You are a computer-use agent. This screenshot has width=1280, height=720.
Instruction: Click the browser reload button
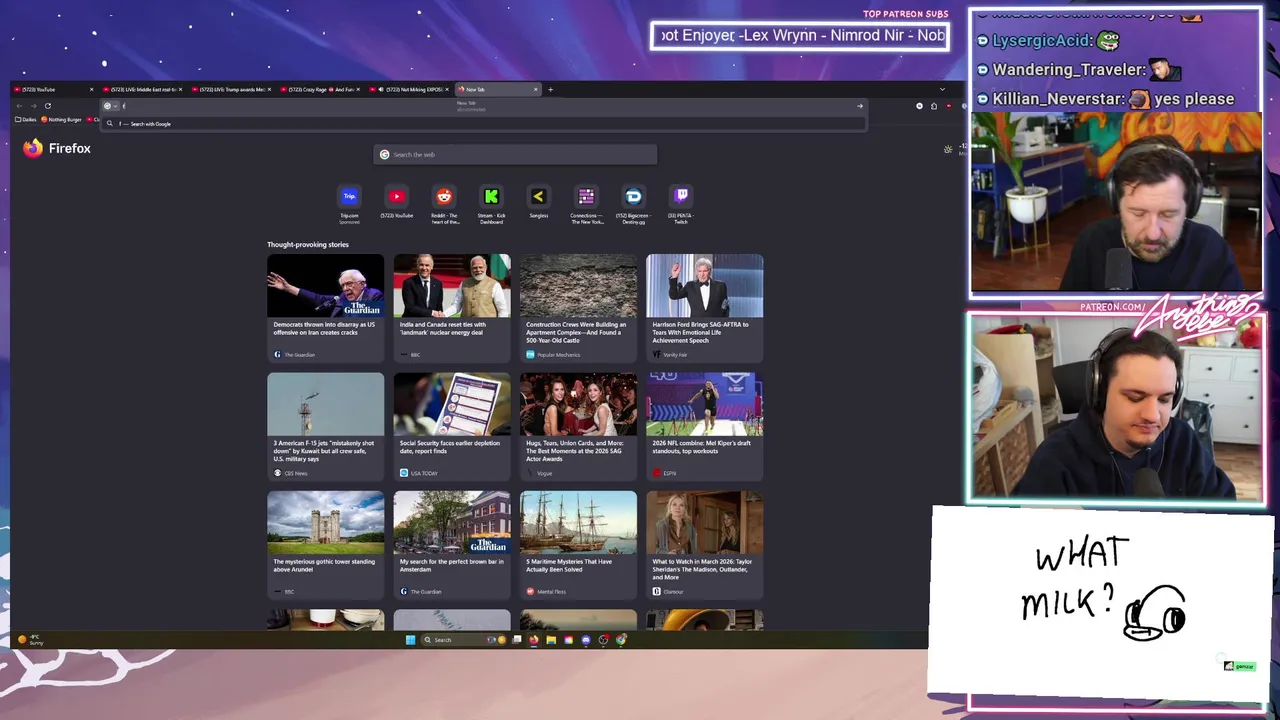tap(47, 106)
